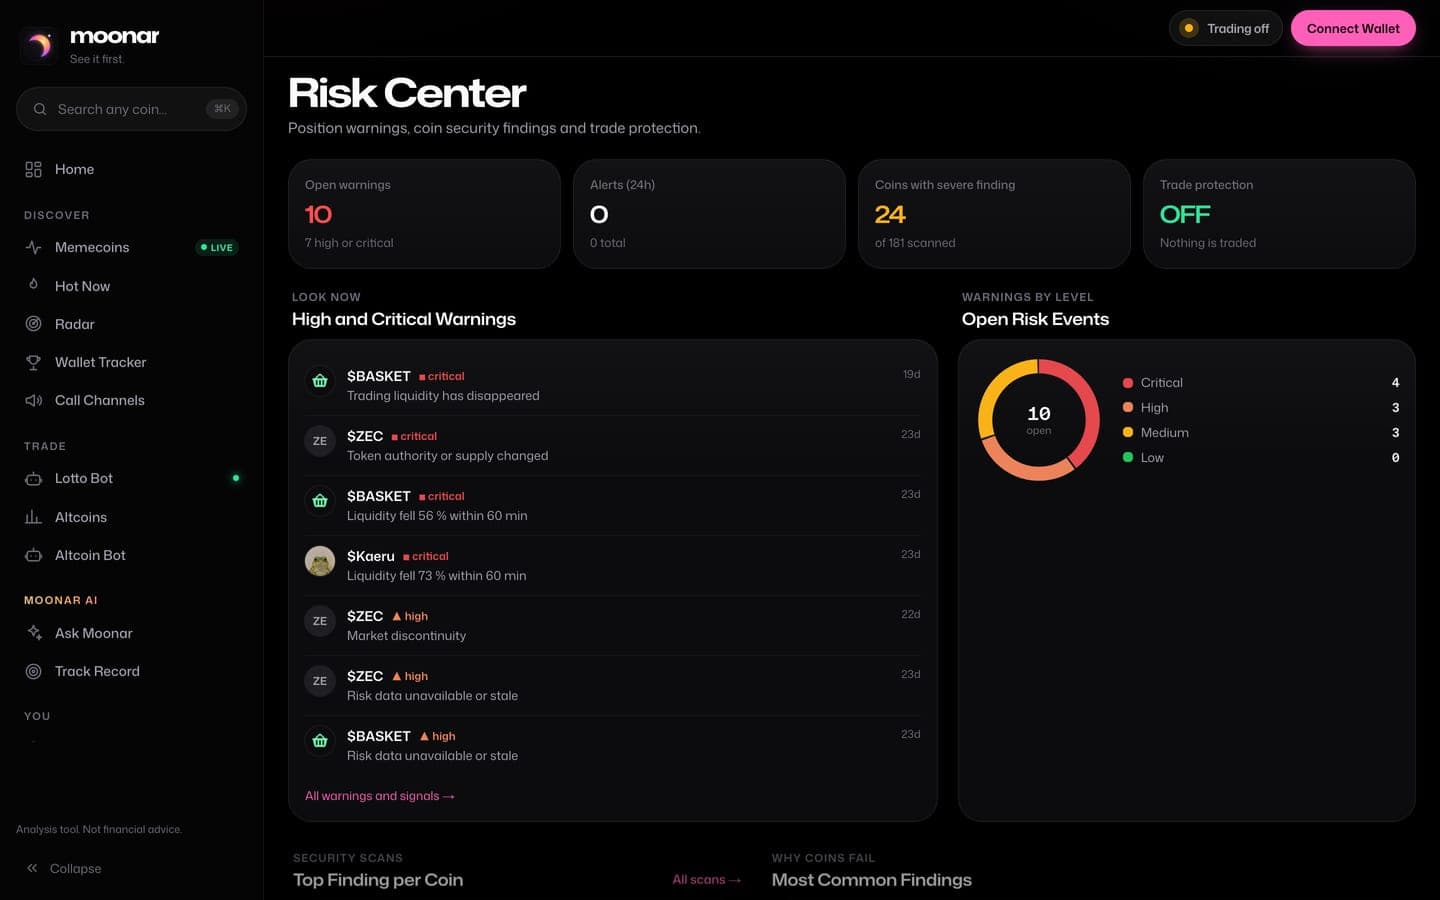Open All warnings and signals link

(x=380, y=796)
